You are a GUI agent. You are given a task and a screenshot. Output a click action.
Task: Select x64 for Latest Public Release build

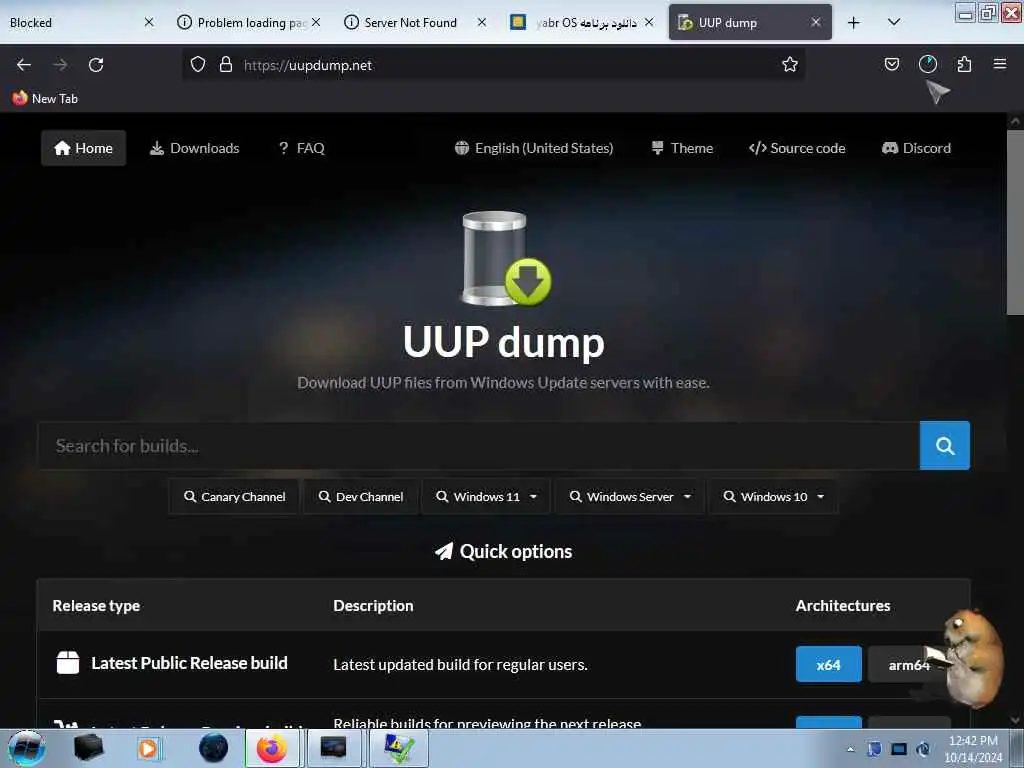click(829, 665)
